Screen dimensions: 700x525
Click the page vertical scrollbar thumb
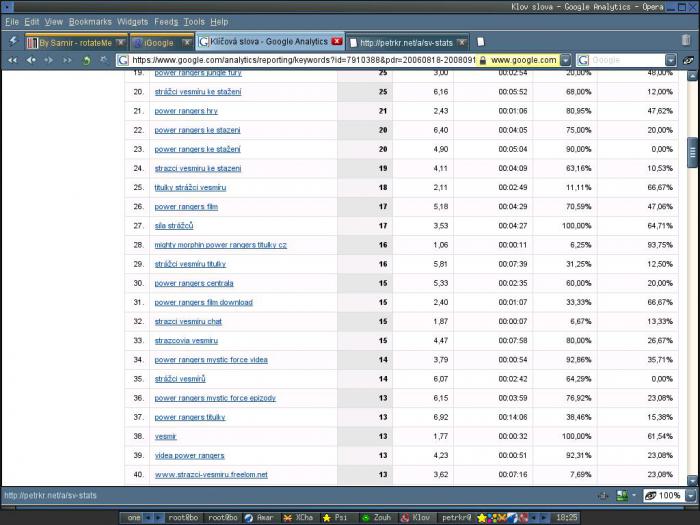tap(692, 153)
